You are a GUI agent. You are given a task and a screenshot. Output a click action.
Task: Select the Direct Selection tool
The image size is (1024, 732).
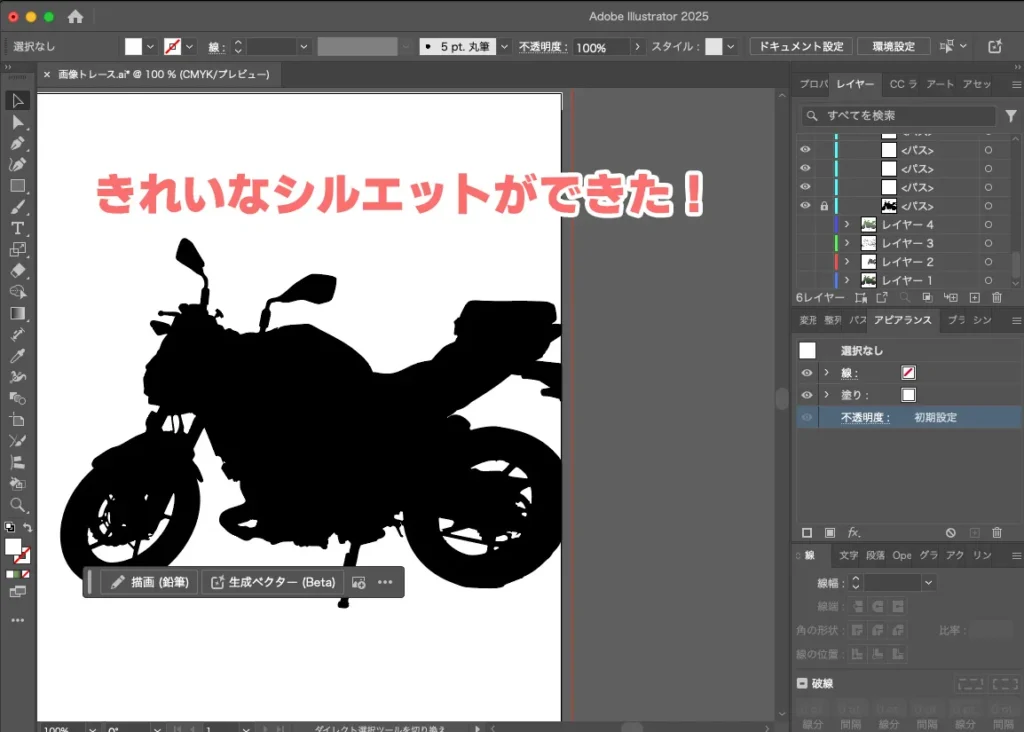point(17,122)
